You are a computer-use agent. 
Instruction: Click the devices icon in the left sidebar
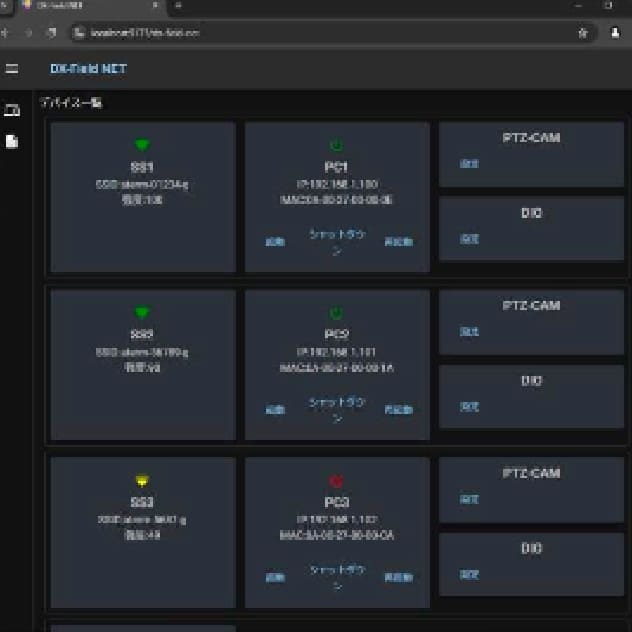(12, 110)
